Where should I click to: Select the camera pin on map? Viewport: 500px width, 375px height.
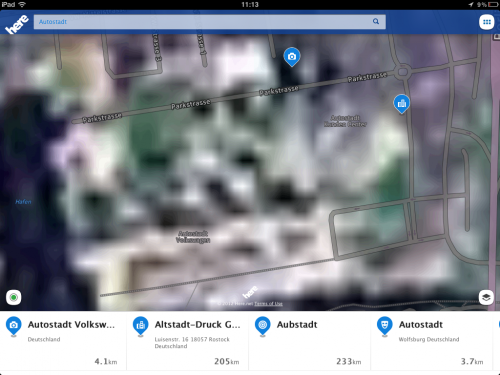pos(292,57)
